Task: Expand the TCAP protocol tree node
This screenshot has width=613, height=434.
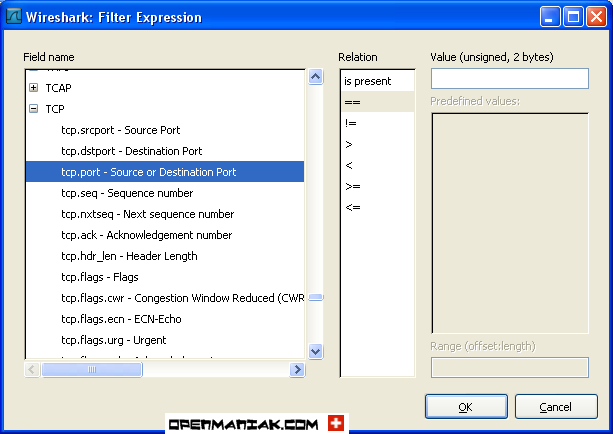Action: coord(34,88)
